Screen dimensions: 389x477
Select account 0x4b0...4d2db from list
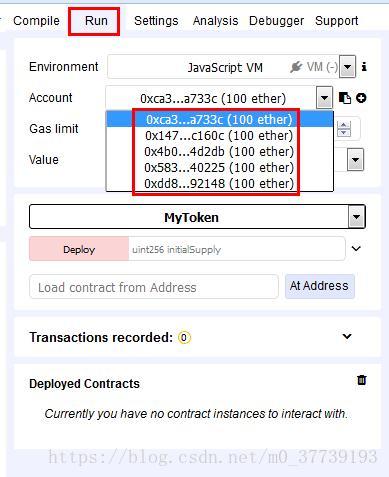[219, 151]
